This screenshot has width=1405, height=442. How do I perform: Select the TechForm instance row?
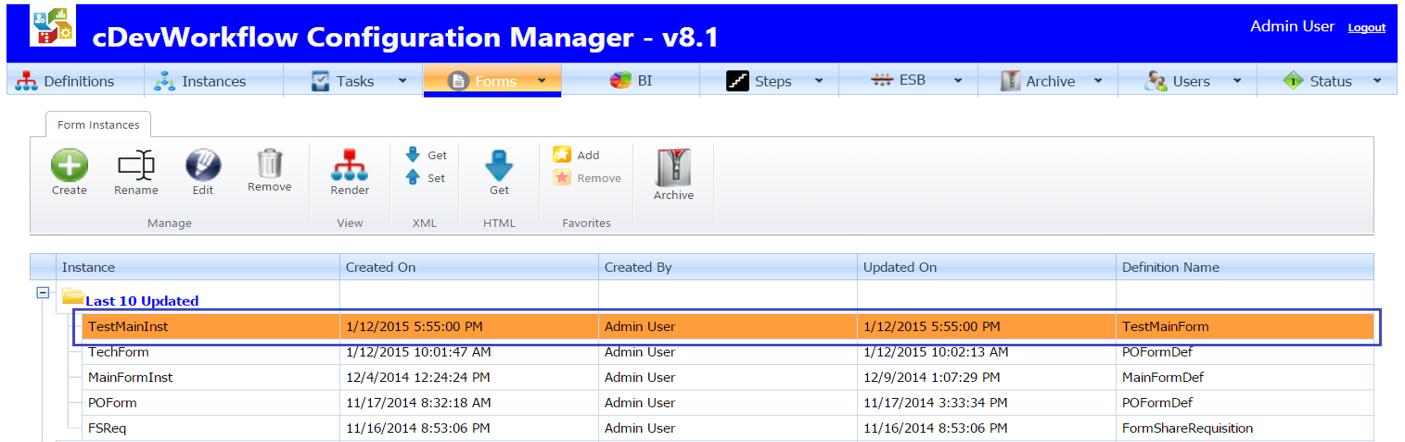[x=119, y=352]
